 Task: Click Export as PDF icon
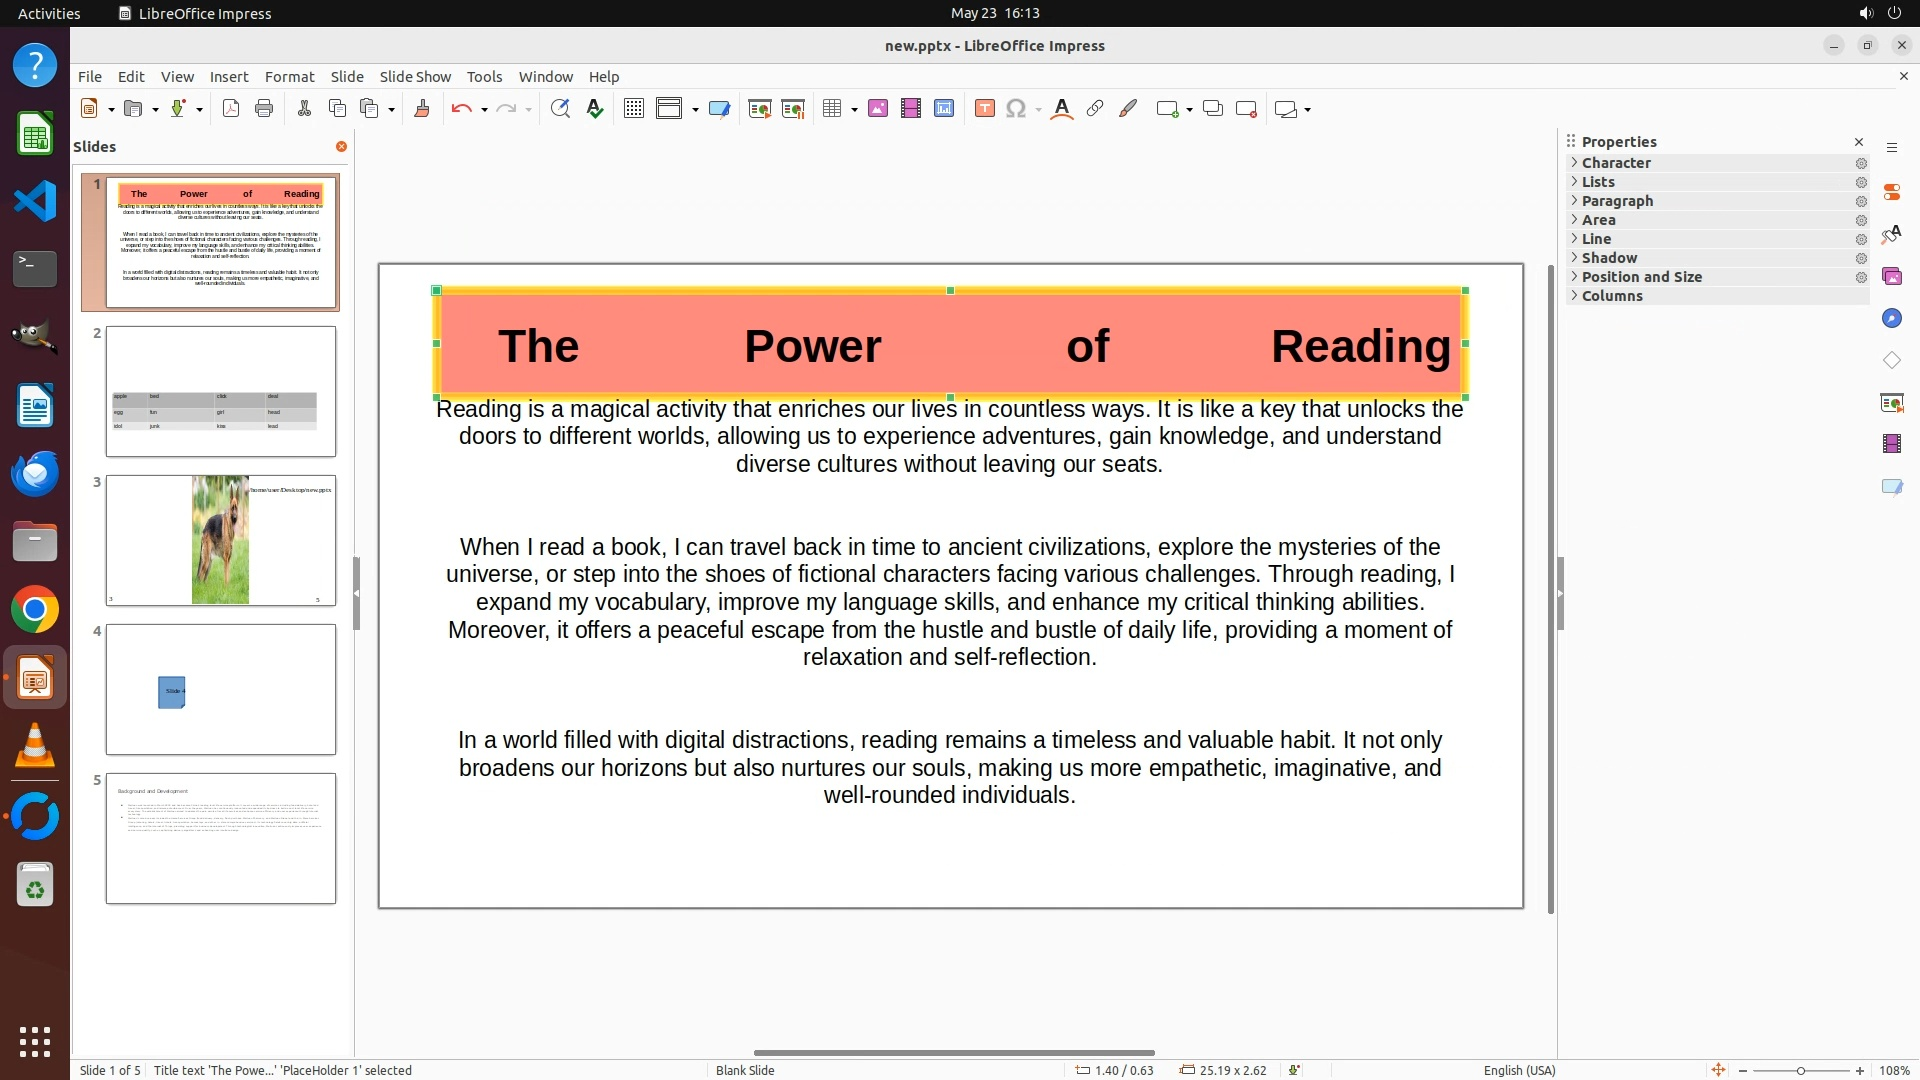tap(231, 109)
